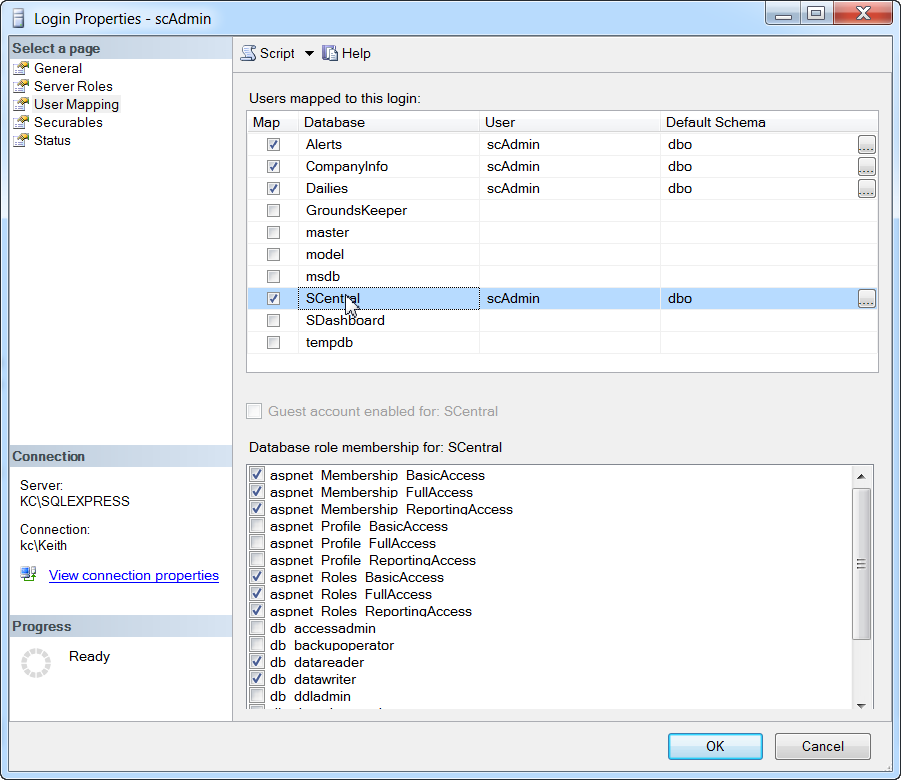Switch to the Securables page
The image size is (901, 780).
pos(68,122)
